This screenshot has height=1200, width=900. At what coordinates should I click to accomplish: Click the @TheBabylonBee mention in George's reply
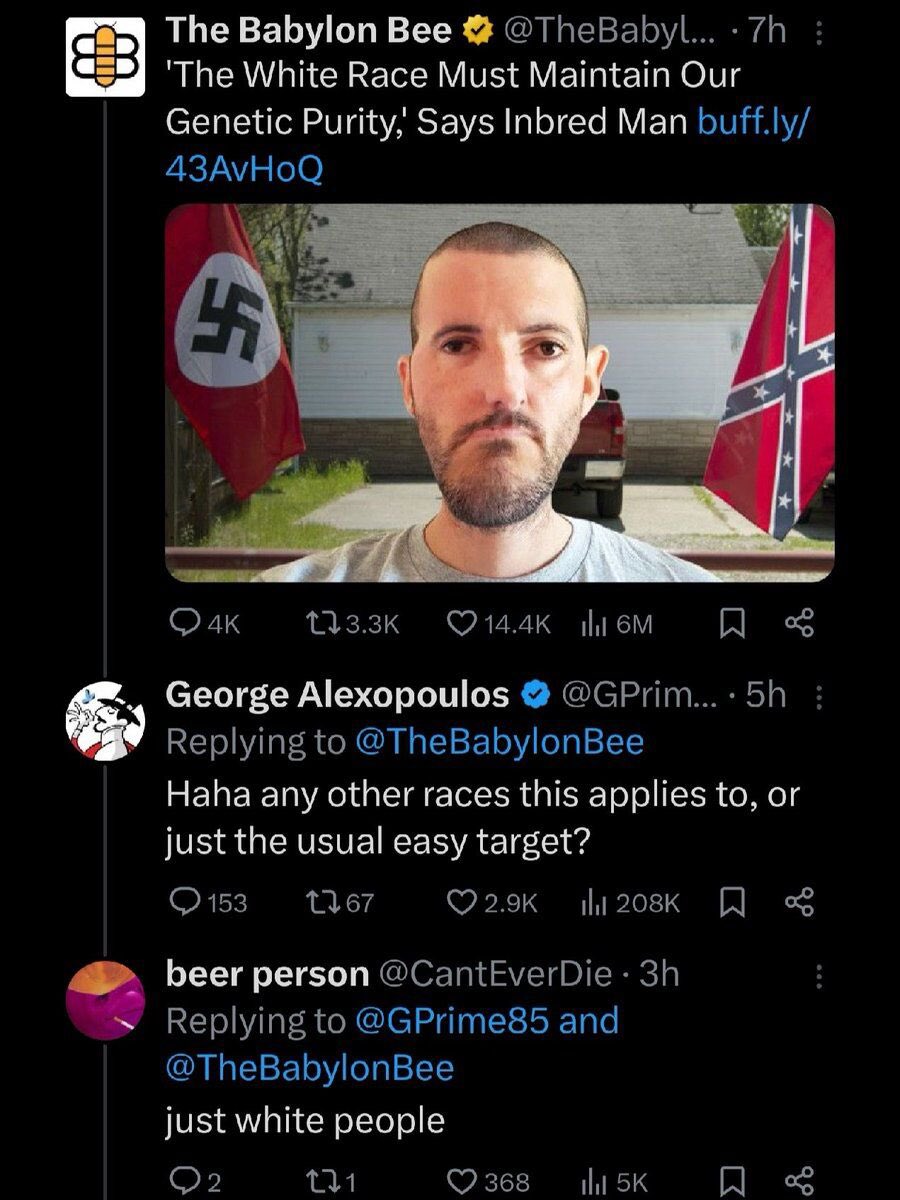500,741
